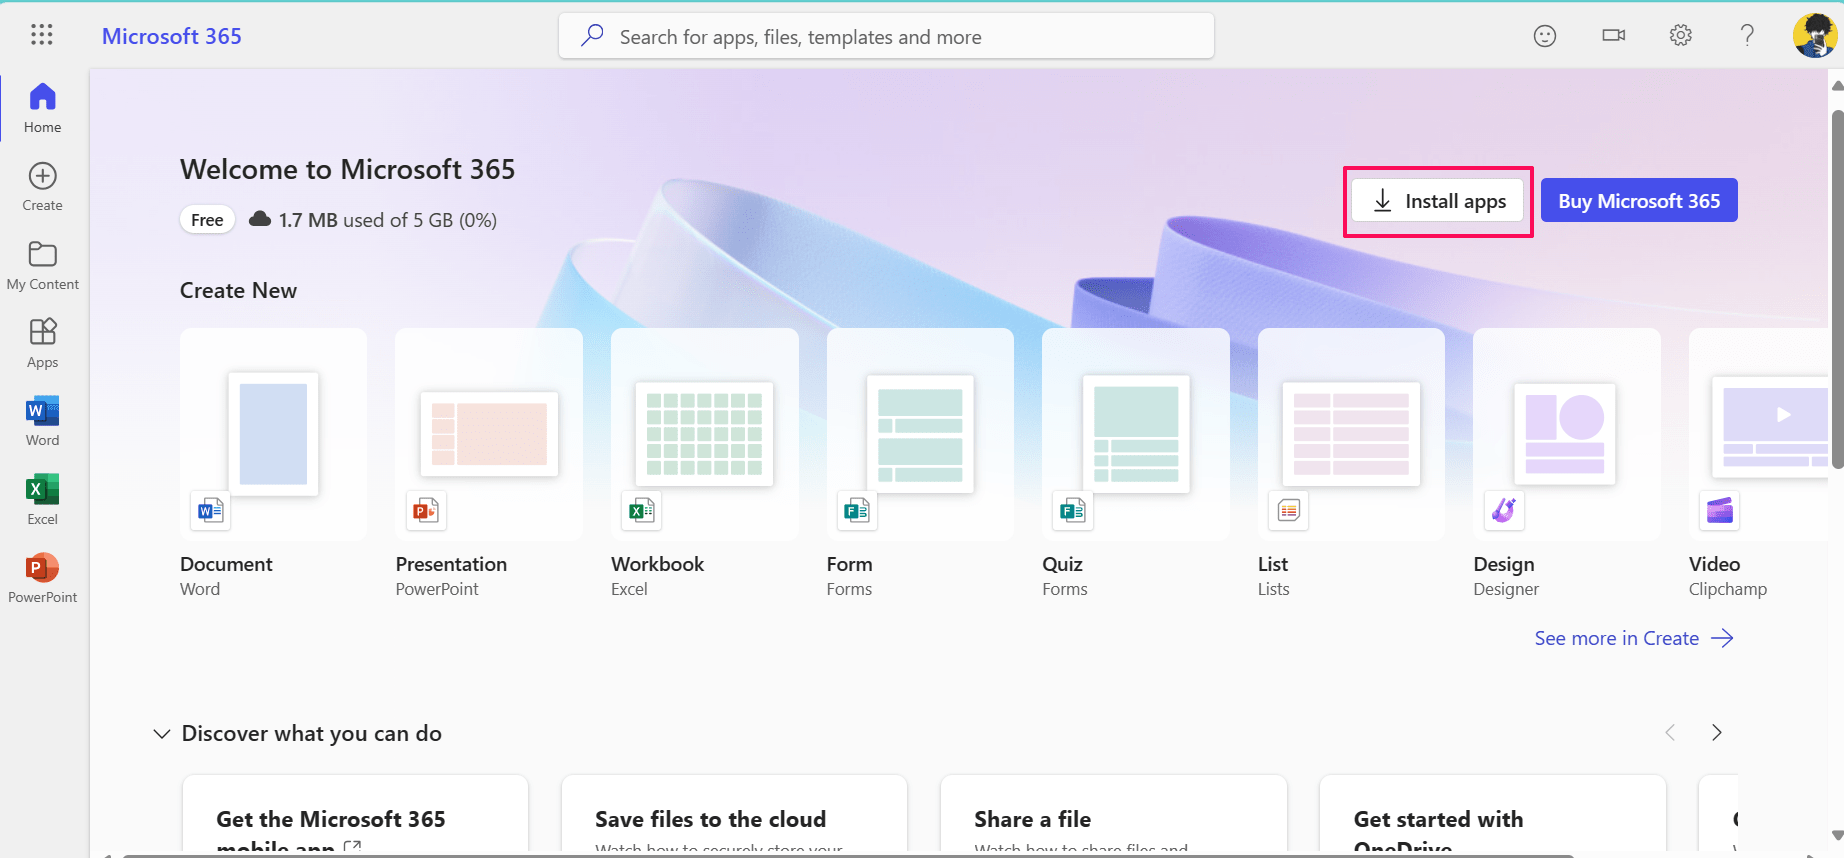Click the Word icon on Document card
Image resolution: width=1844 pixels, height=858 pixels.
pos(210,511)
